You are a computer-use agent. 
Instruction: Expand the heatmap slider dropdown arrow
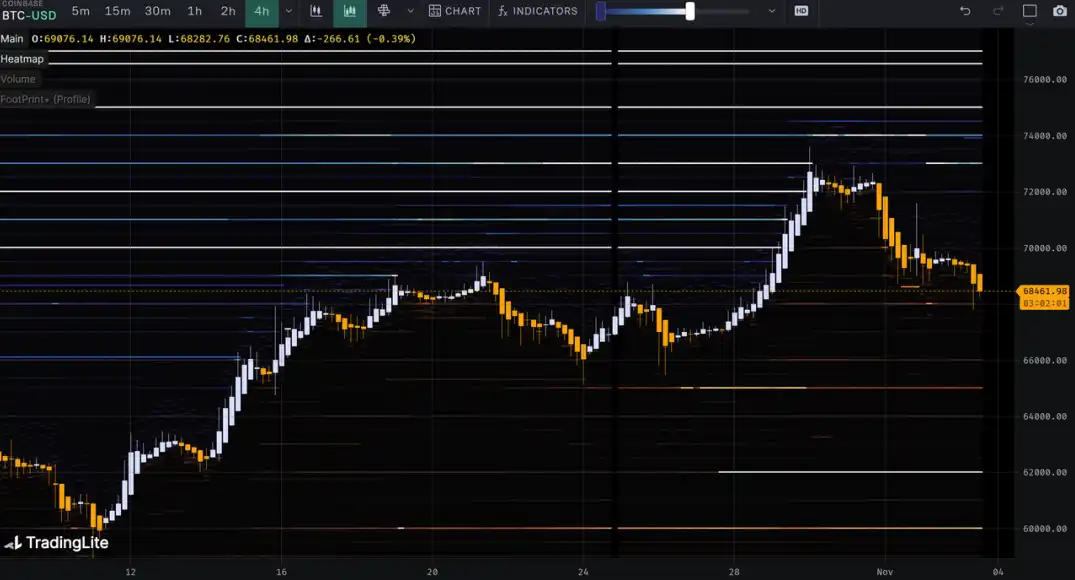[x=771, y=11]
